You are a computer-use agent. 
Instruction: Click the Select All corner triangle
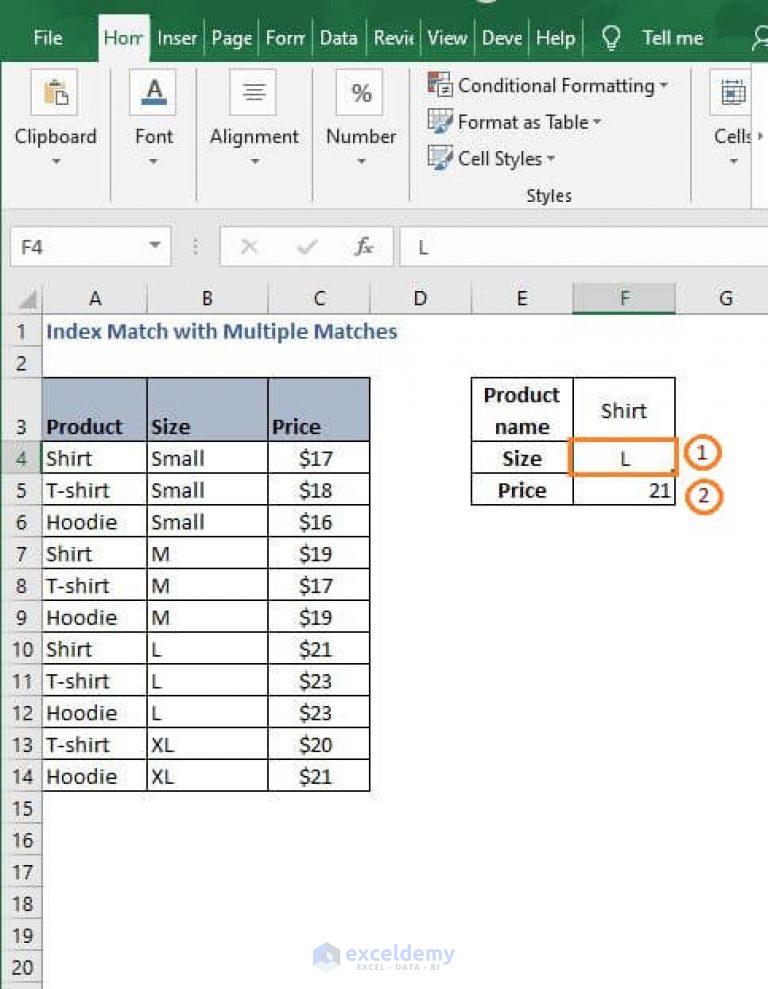pos(27,300)
